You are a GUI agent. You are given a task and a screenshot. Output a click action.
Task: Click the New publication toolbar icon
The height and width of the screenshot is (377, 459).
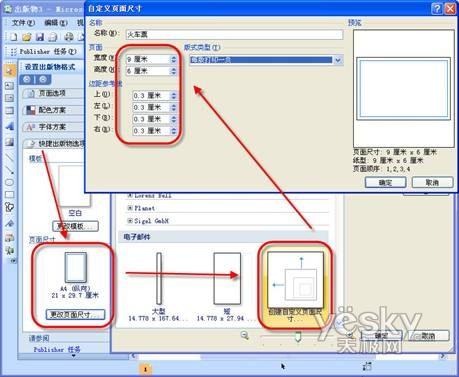click(13, 37)
